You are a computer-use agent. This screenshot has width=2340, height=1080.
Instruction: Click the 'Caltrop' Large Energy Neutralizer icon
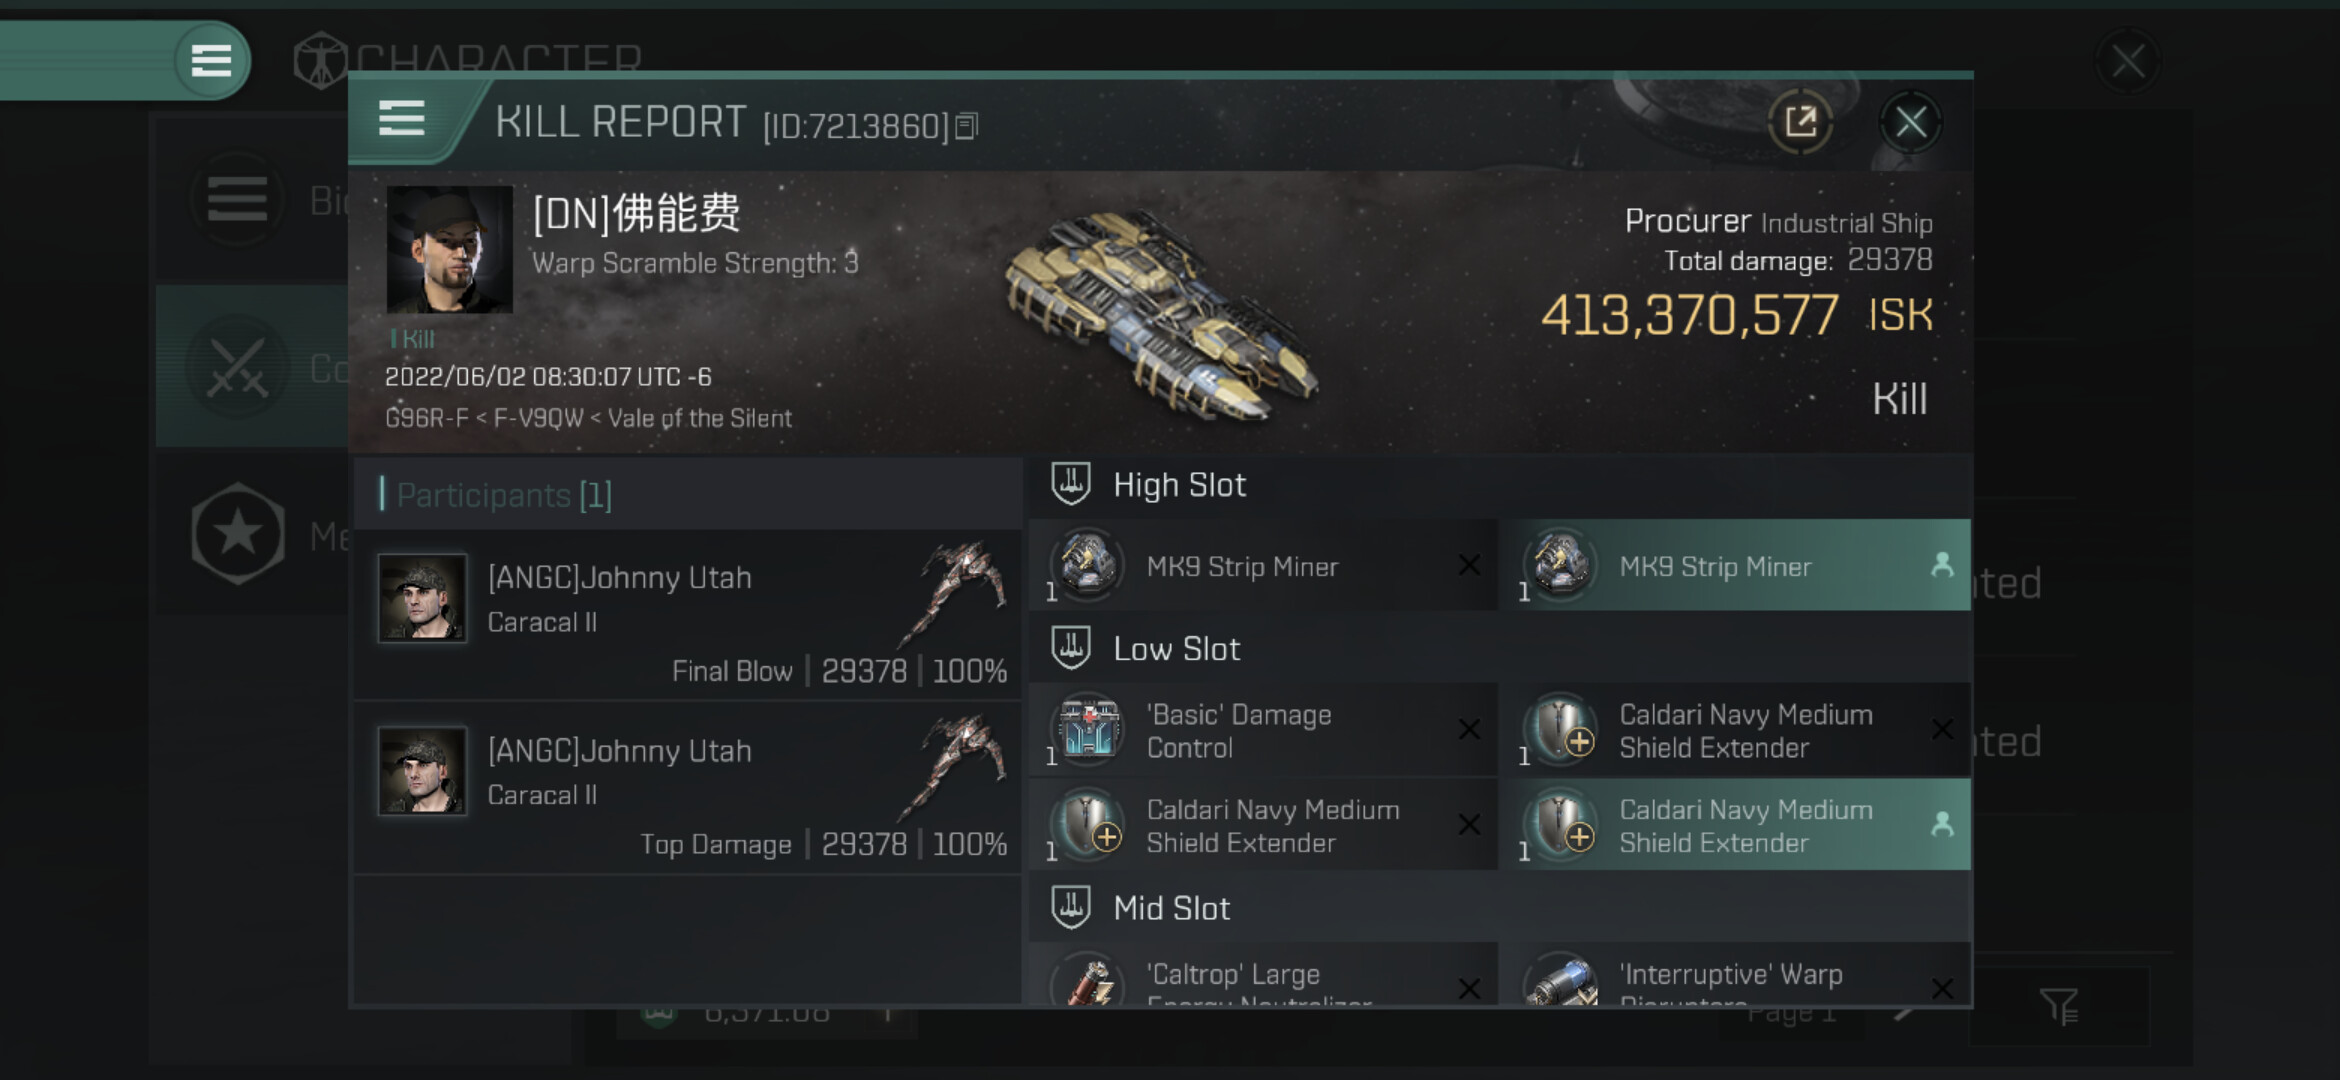[1089, 980]
